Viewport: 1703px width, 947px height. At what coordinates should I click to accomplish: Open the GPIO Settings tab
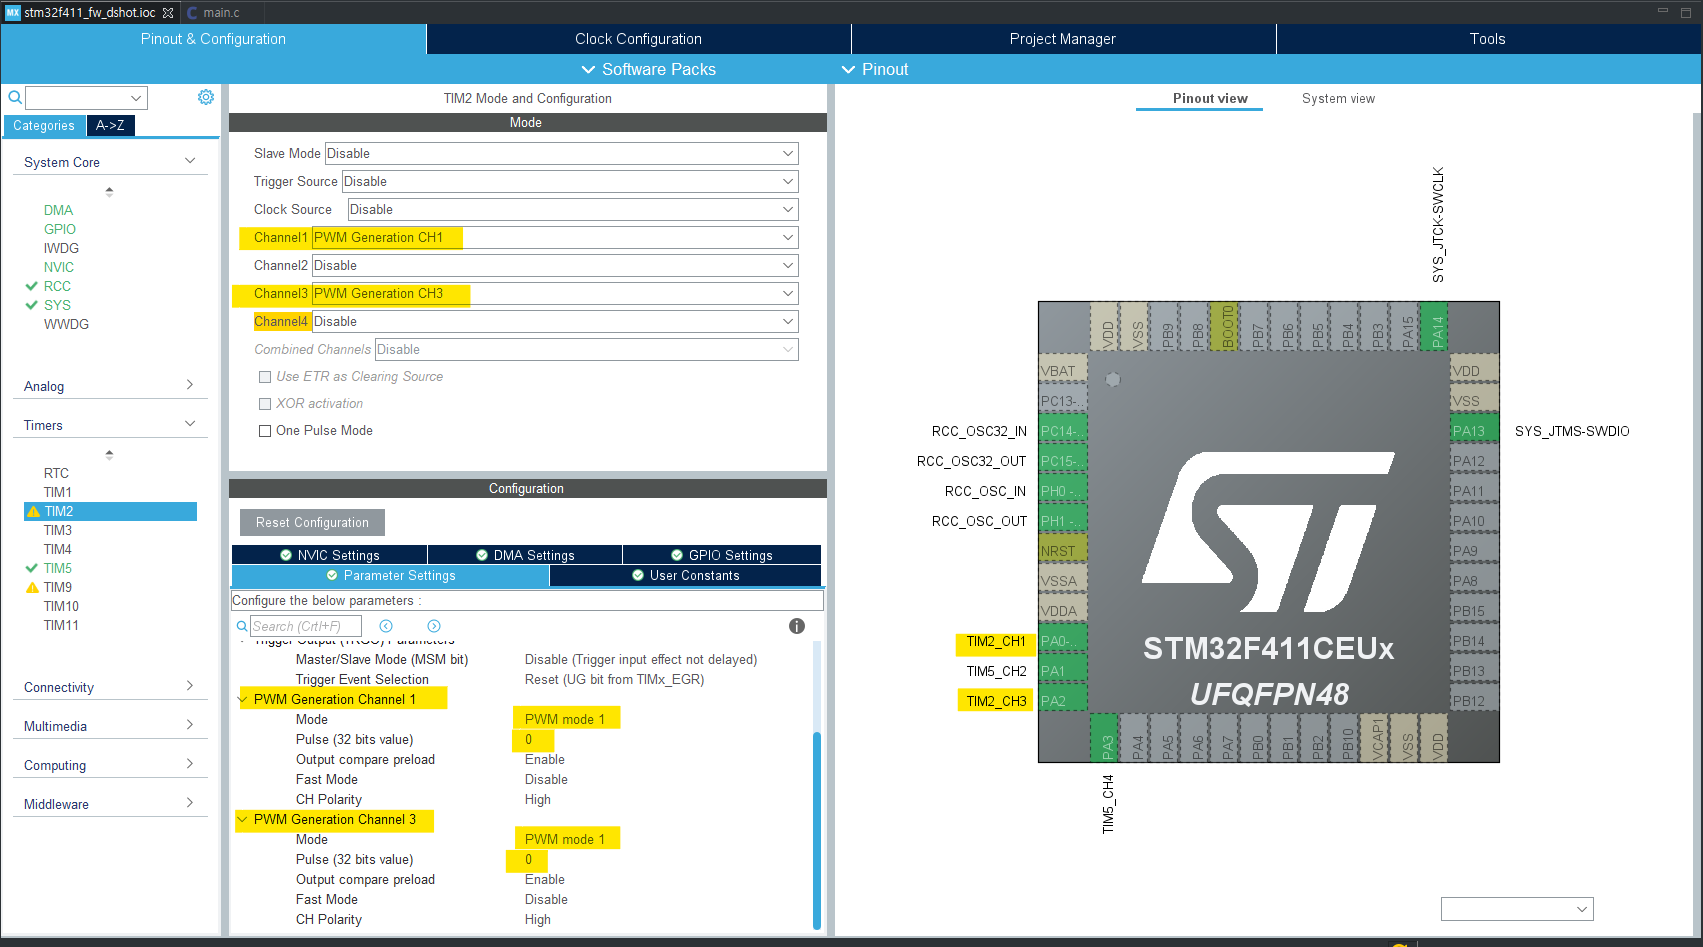722,555
